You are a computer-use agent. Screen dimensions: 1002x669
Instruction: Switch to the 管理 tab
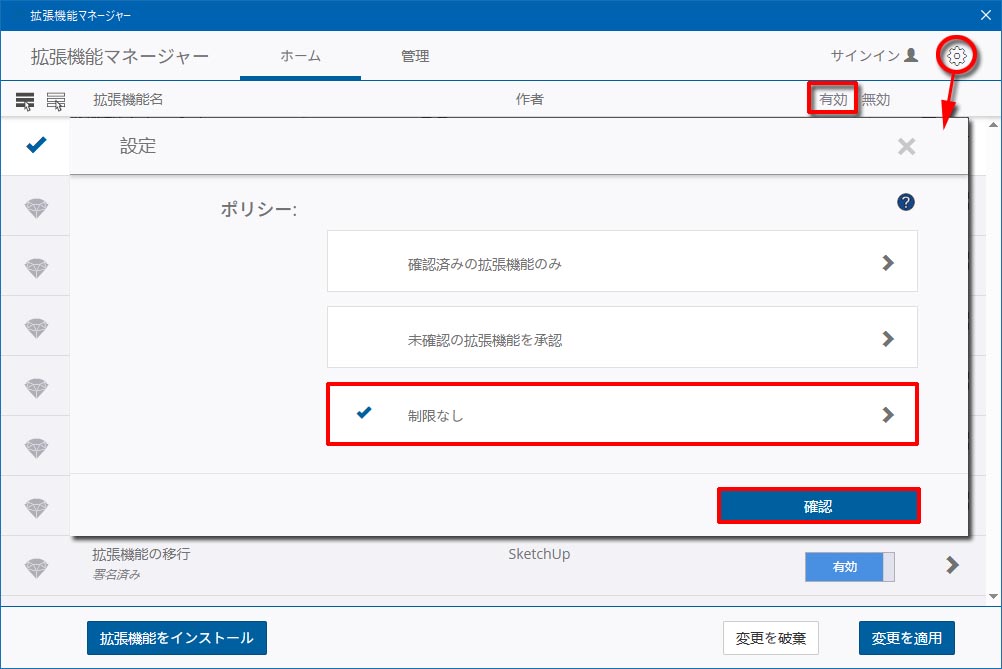pos(415,57)
